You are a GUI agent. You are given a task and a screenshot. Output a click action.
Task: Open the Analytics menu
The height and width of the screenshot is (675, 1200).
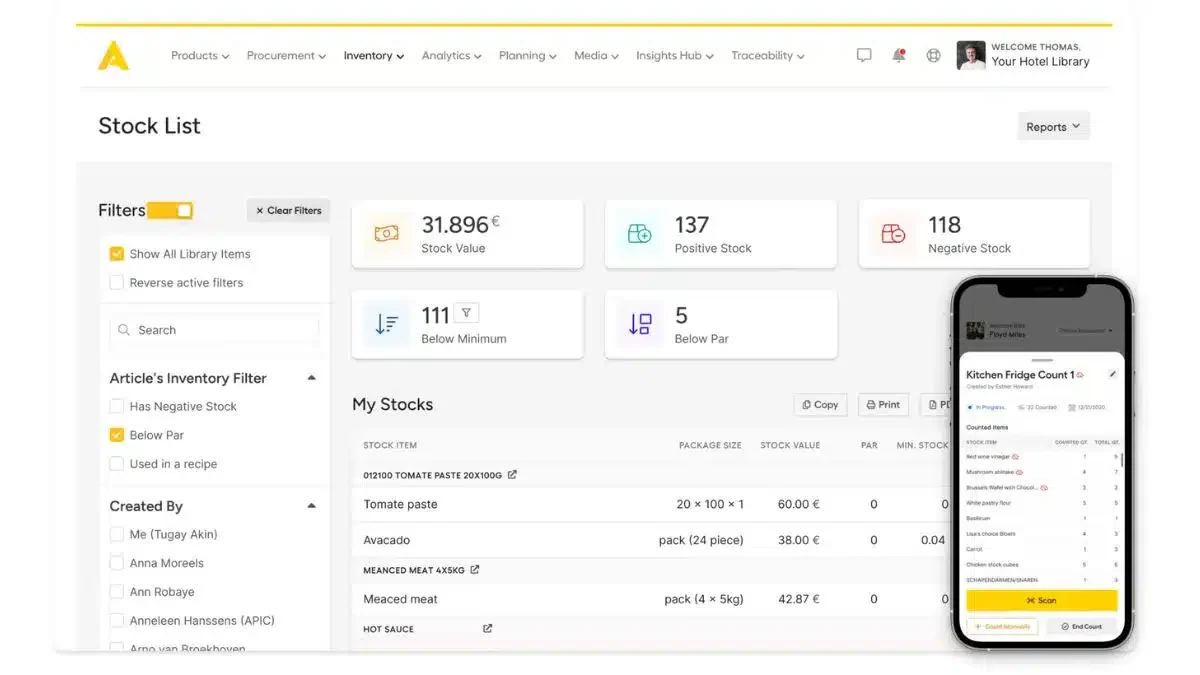[452, 56]
